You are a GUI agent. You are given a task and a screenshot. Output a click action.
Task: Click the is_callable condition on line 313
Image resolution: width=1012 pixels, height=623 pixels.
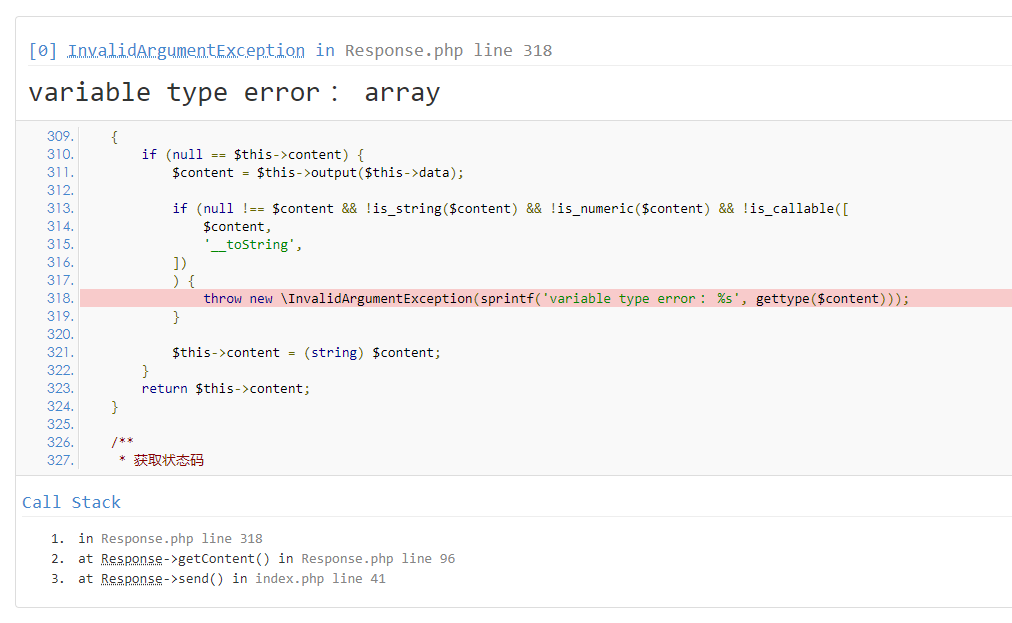pos(795,208)
